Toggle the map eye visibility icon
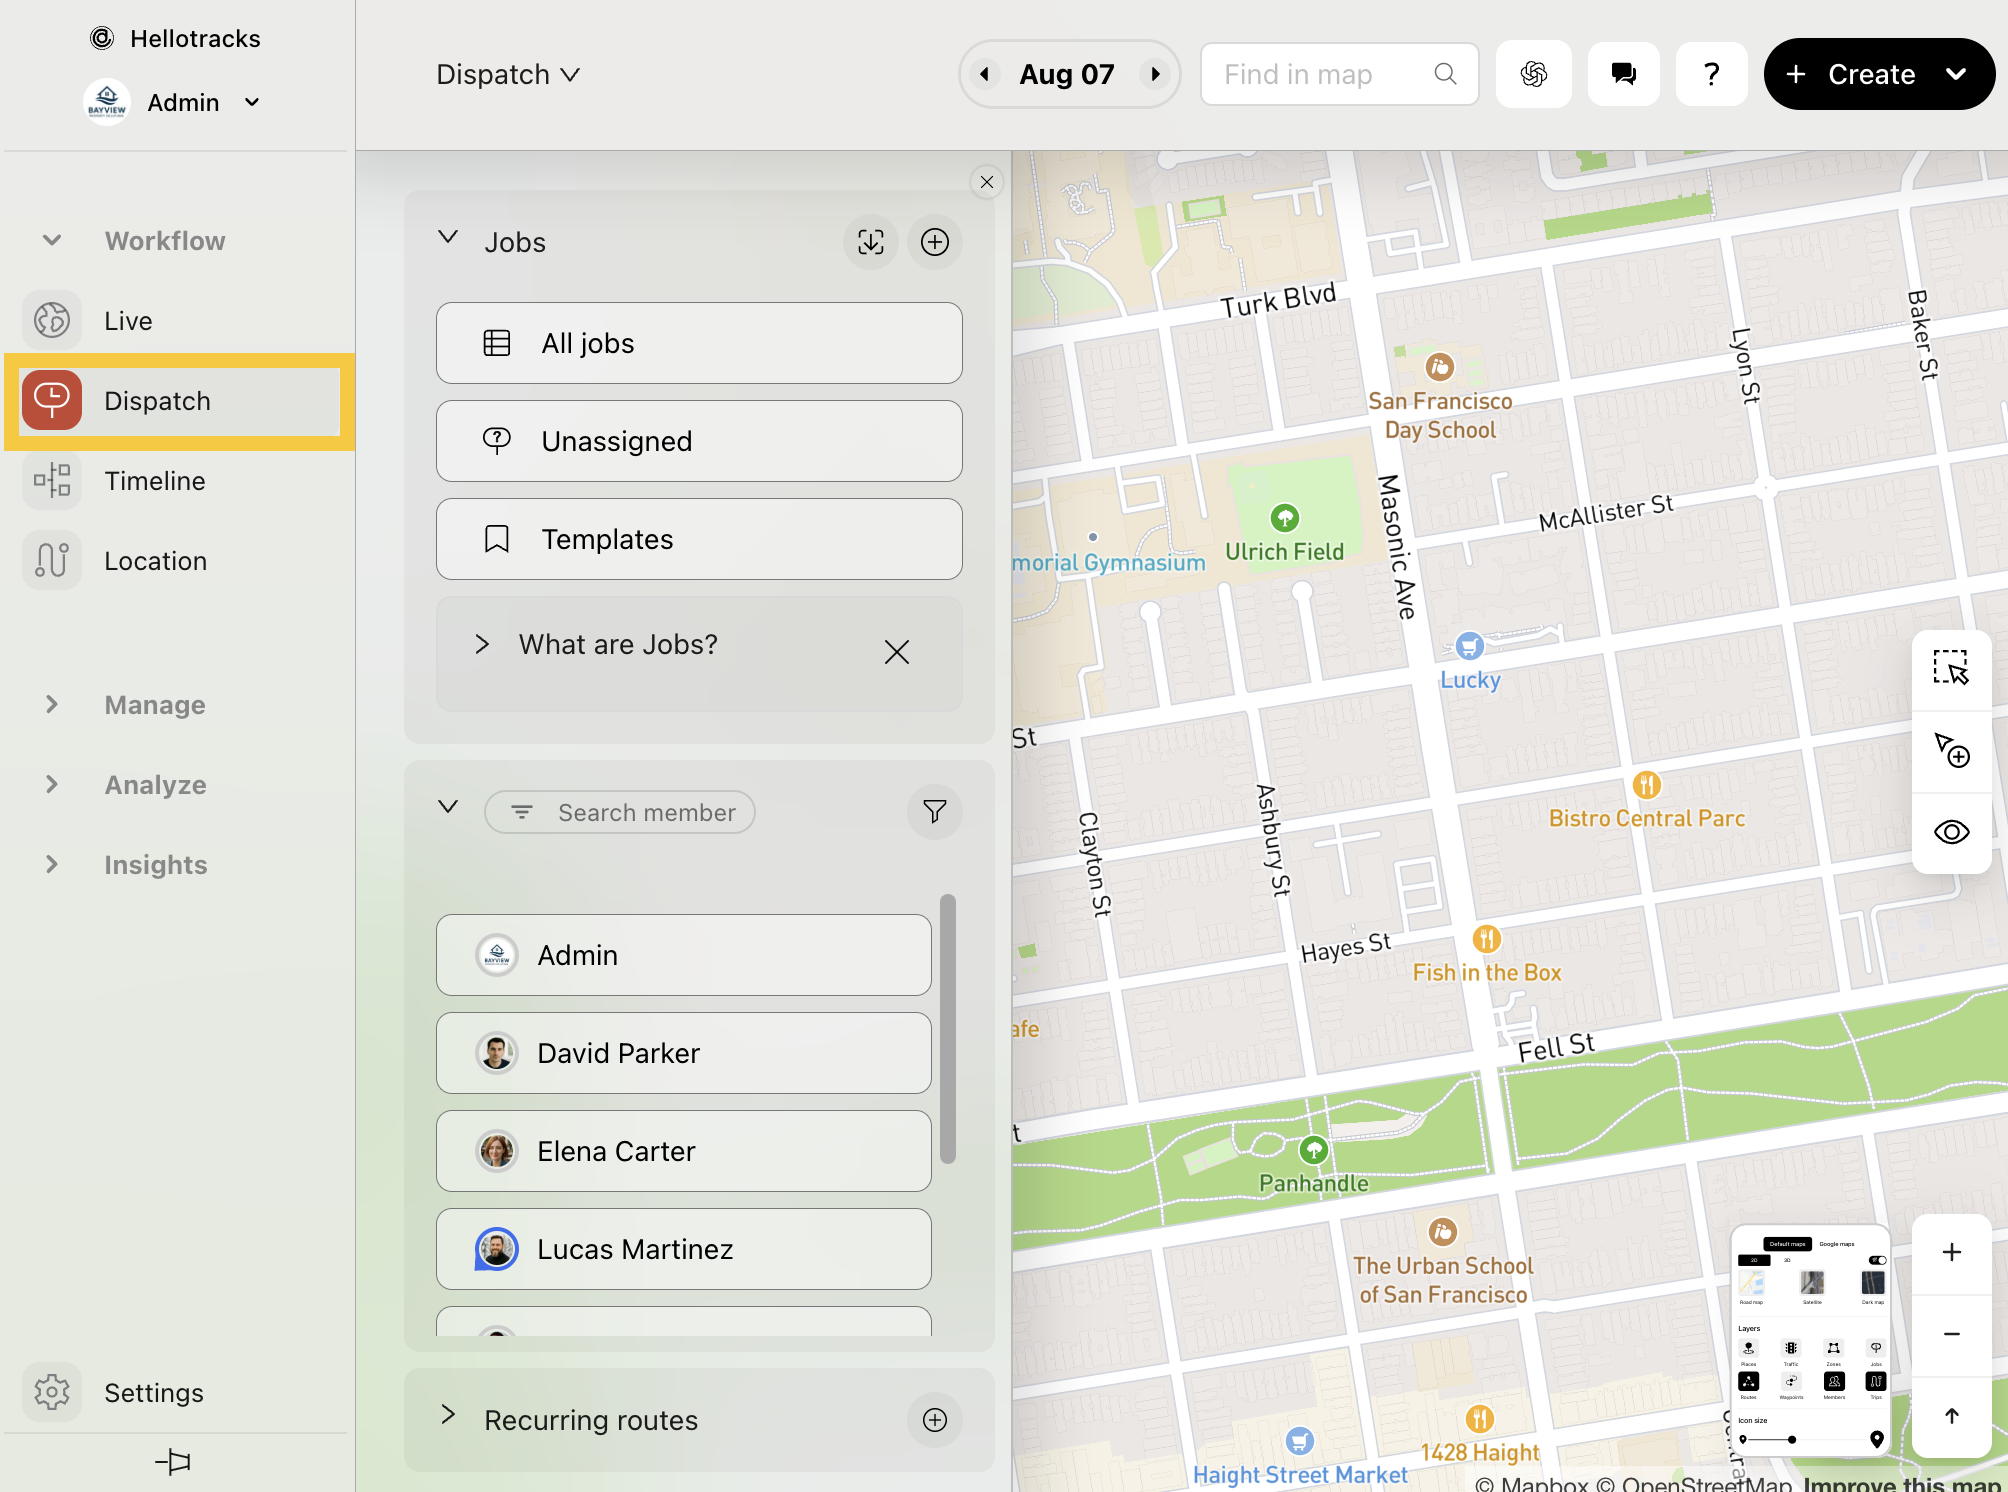Screen dimensions: 2008x1492 (x=1951, y=832)
